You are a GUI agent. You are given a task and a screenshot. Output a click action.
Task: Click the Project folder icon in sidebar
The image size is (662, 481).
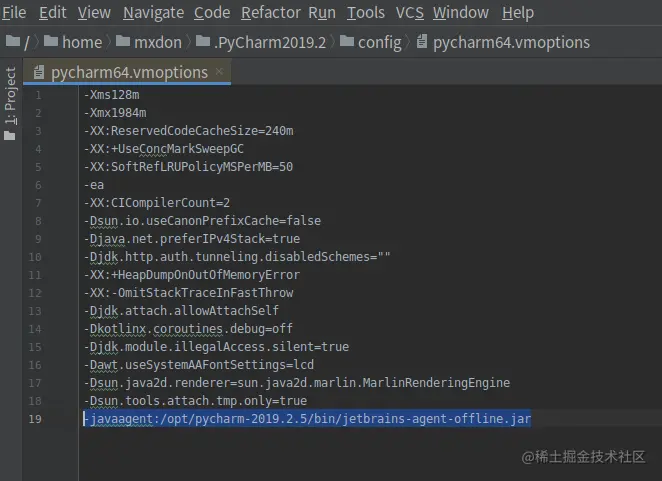click(9, 136)
